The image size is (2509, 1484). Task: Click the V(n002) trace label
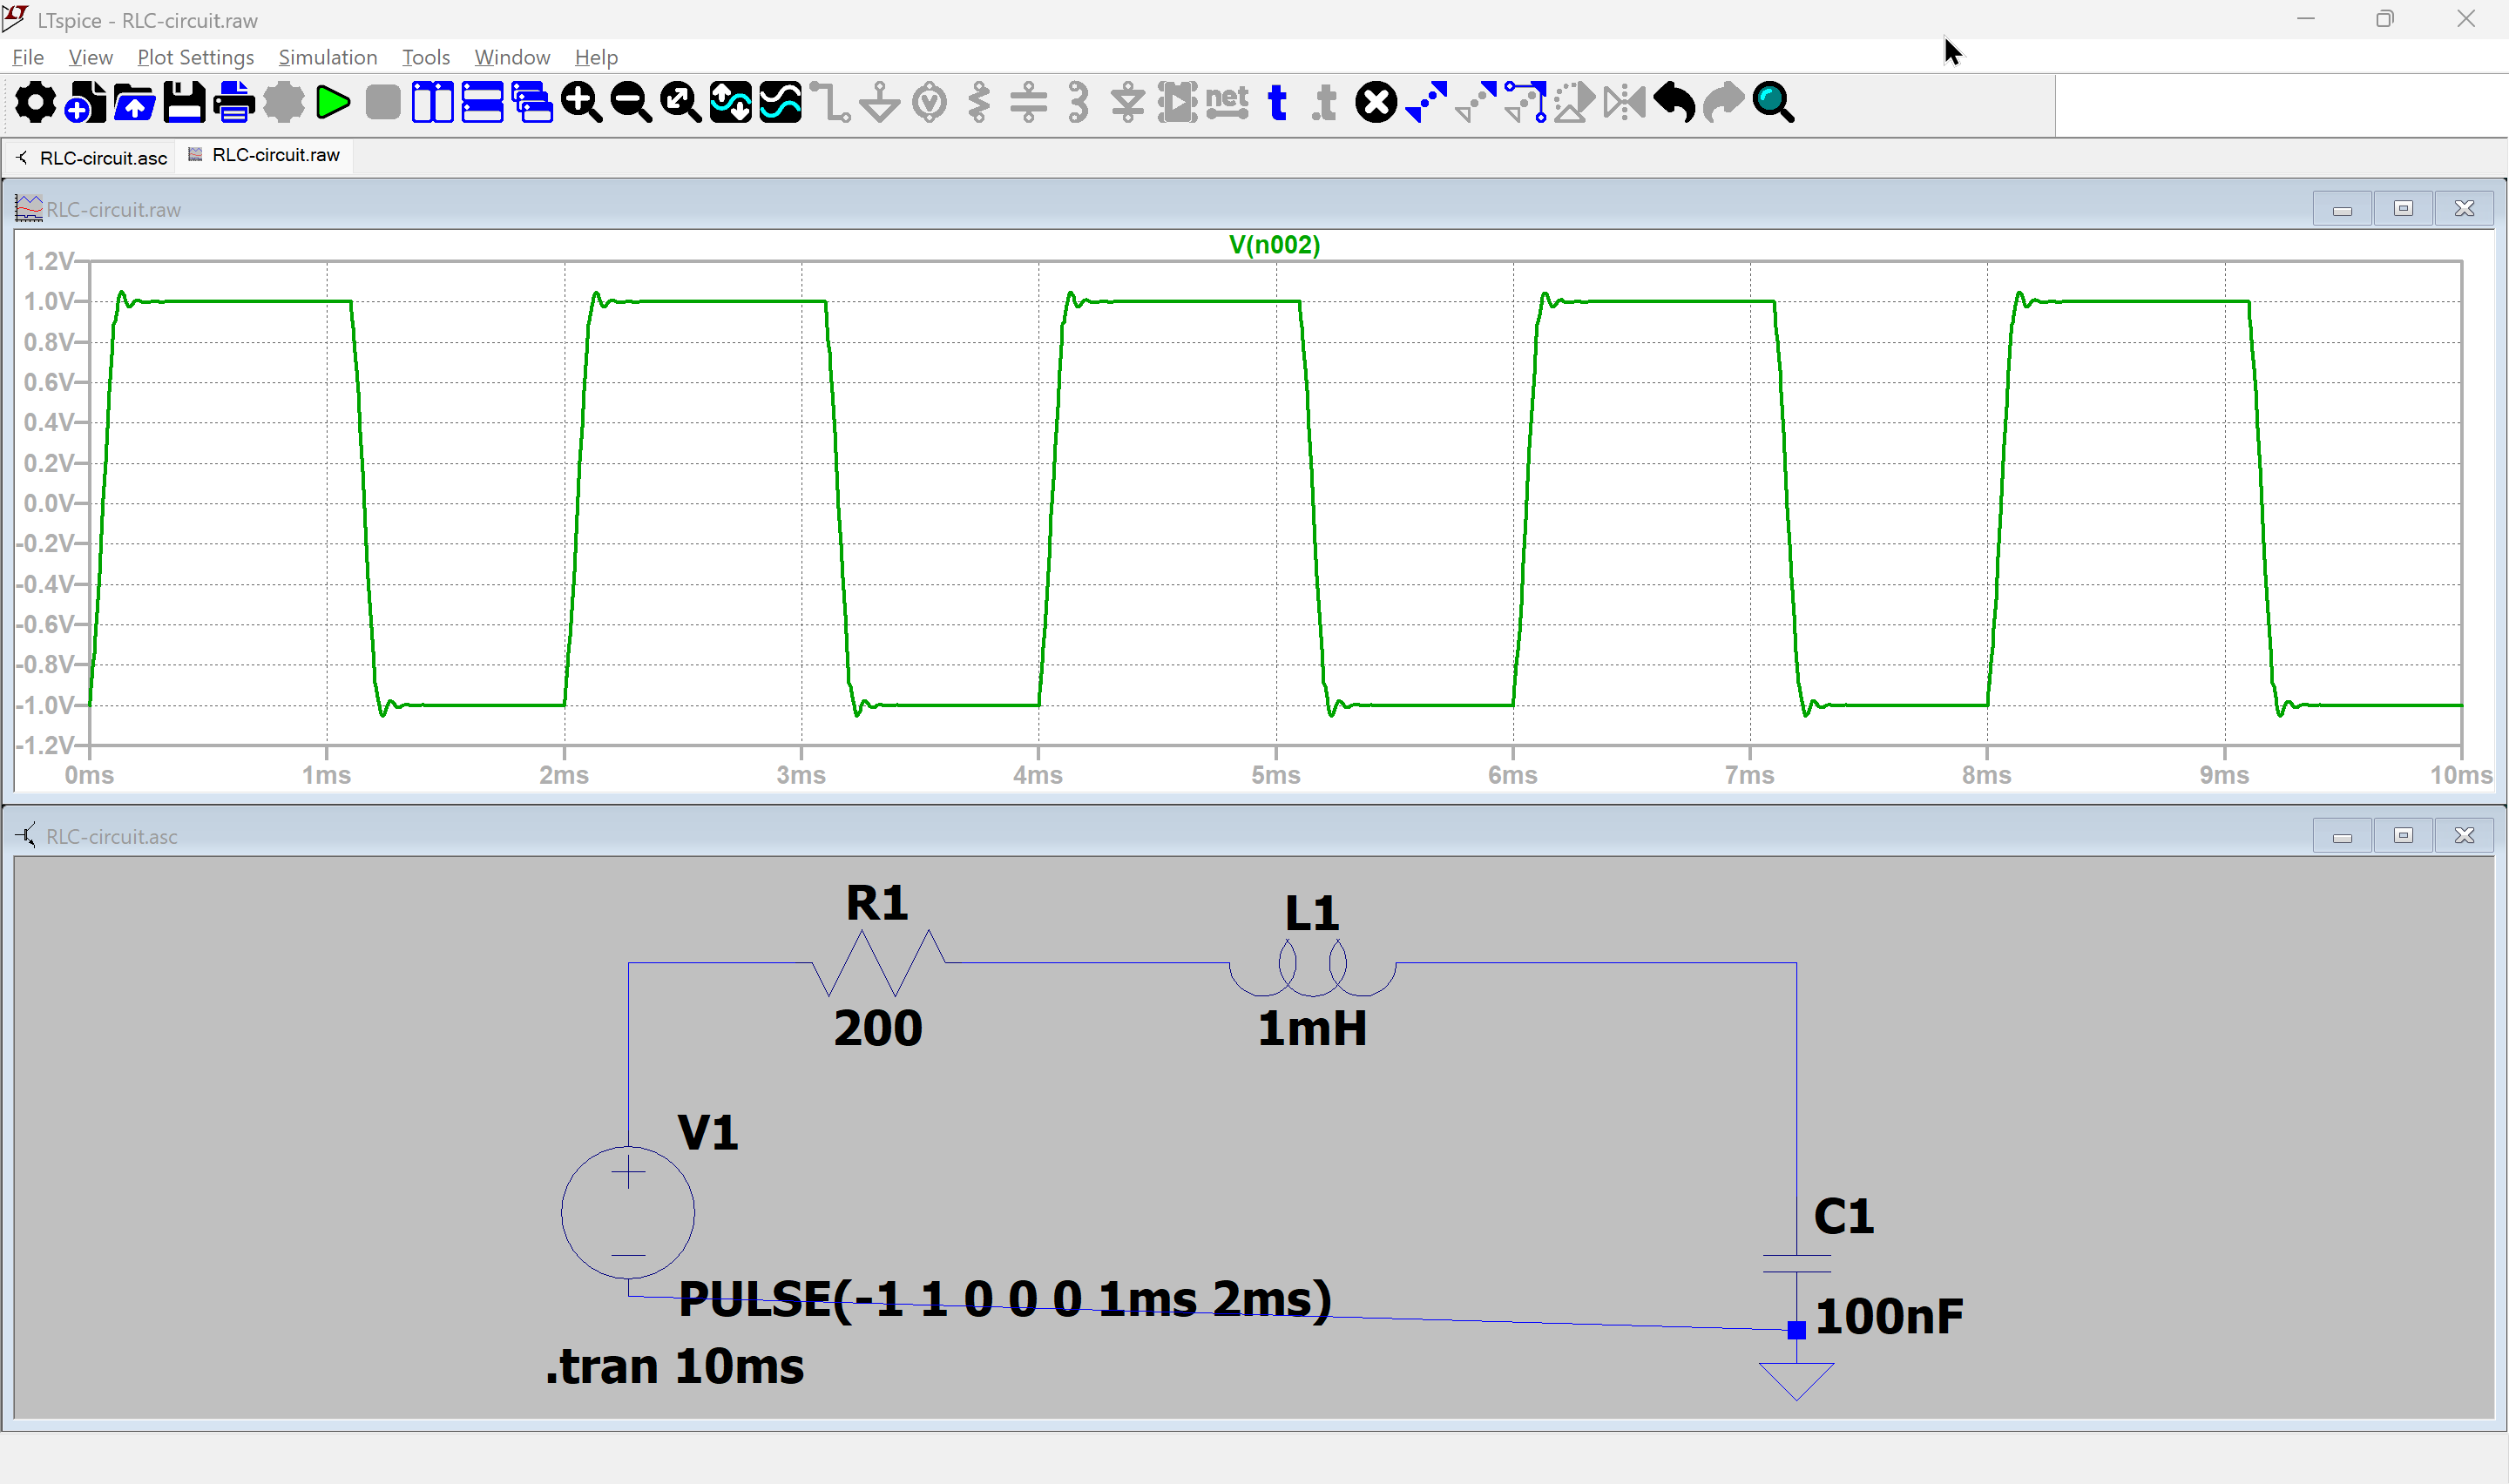click(1274, 245)
